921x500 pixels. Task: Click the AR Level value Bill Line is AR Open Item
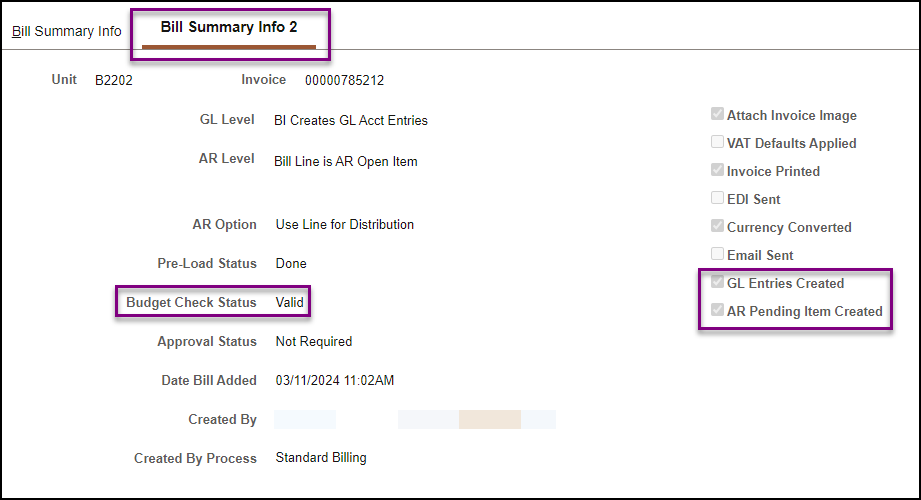click(x=346, y=161)
